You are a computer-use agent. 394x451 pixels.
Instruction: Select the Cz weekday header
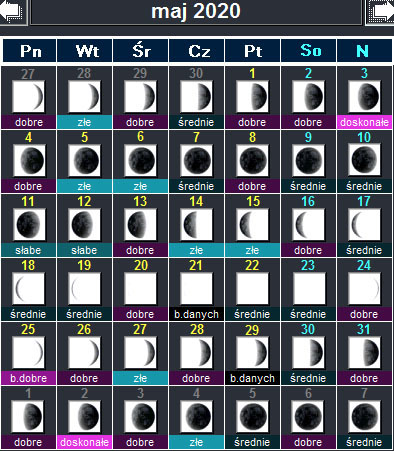pos(197,51)
